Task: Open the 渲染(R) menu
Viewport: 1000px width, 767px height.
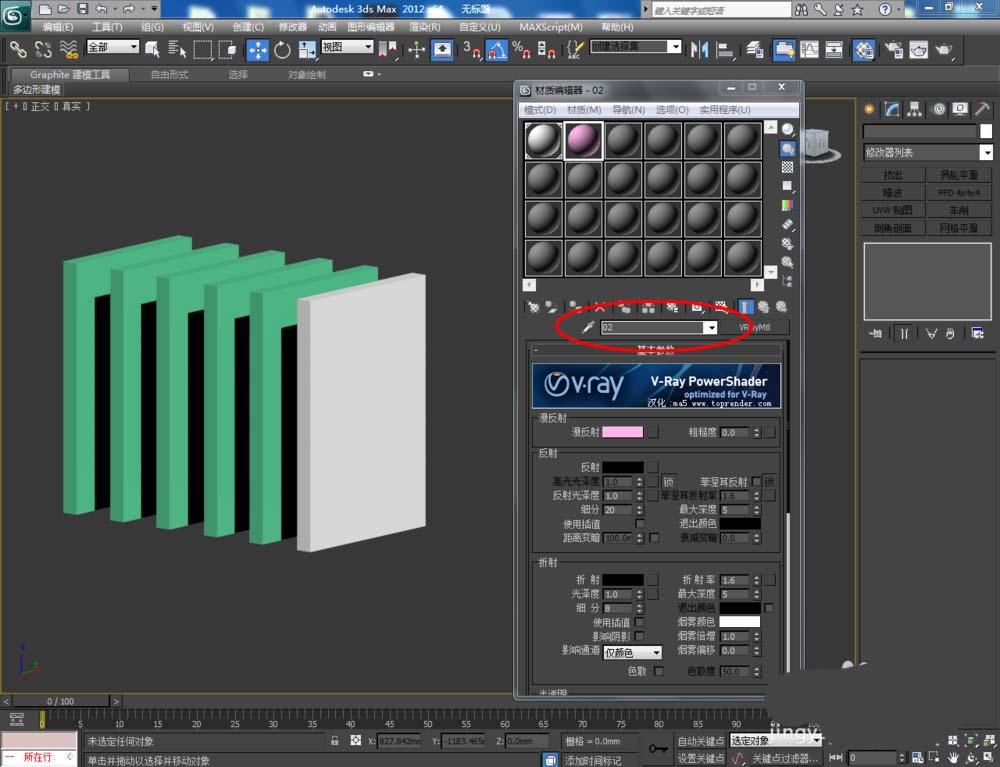Action: pos(426,27)
